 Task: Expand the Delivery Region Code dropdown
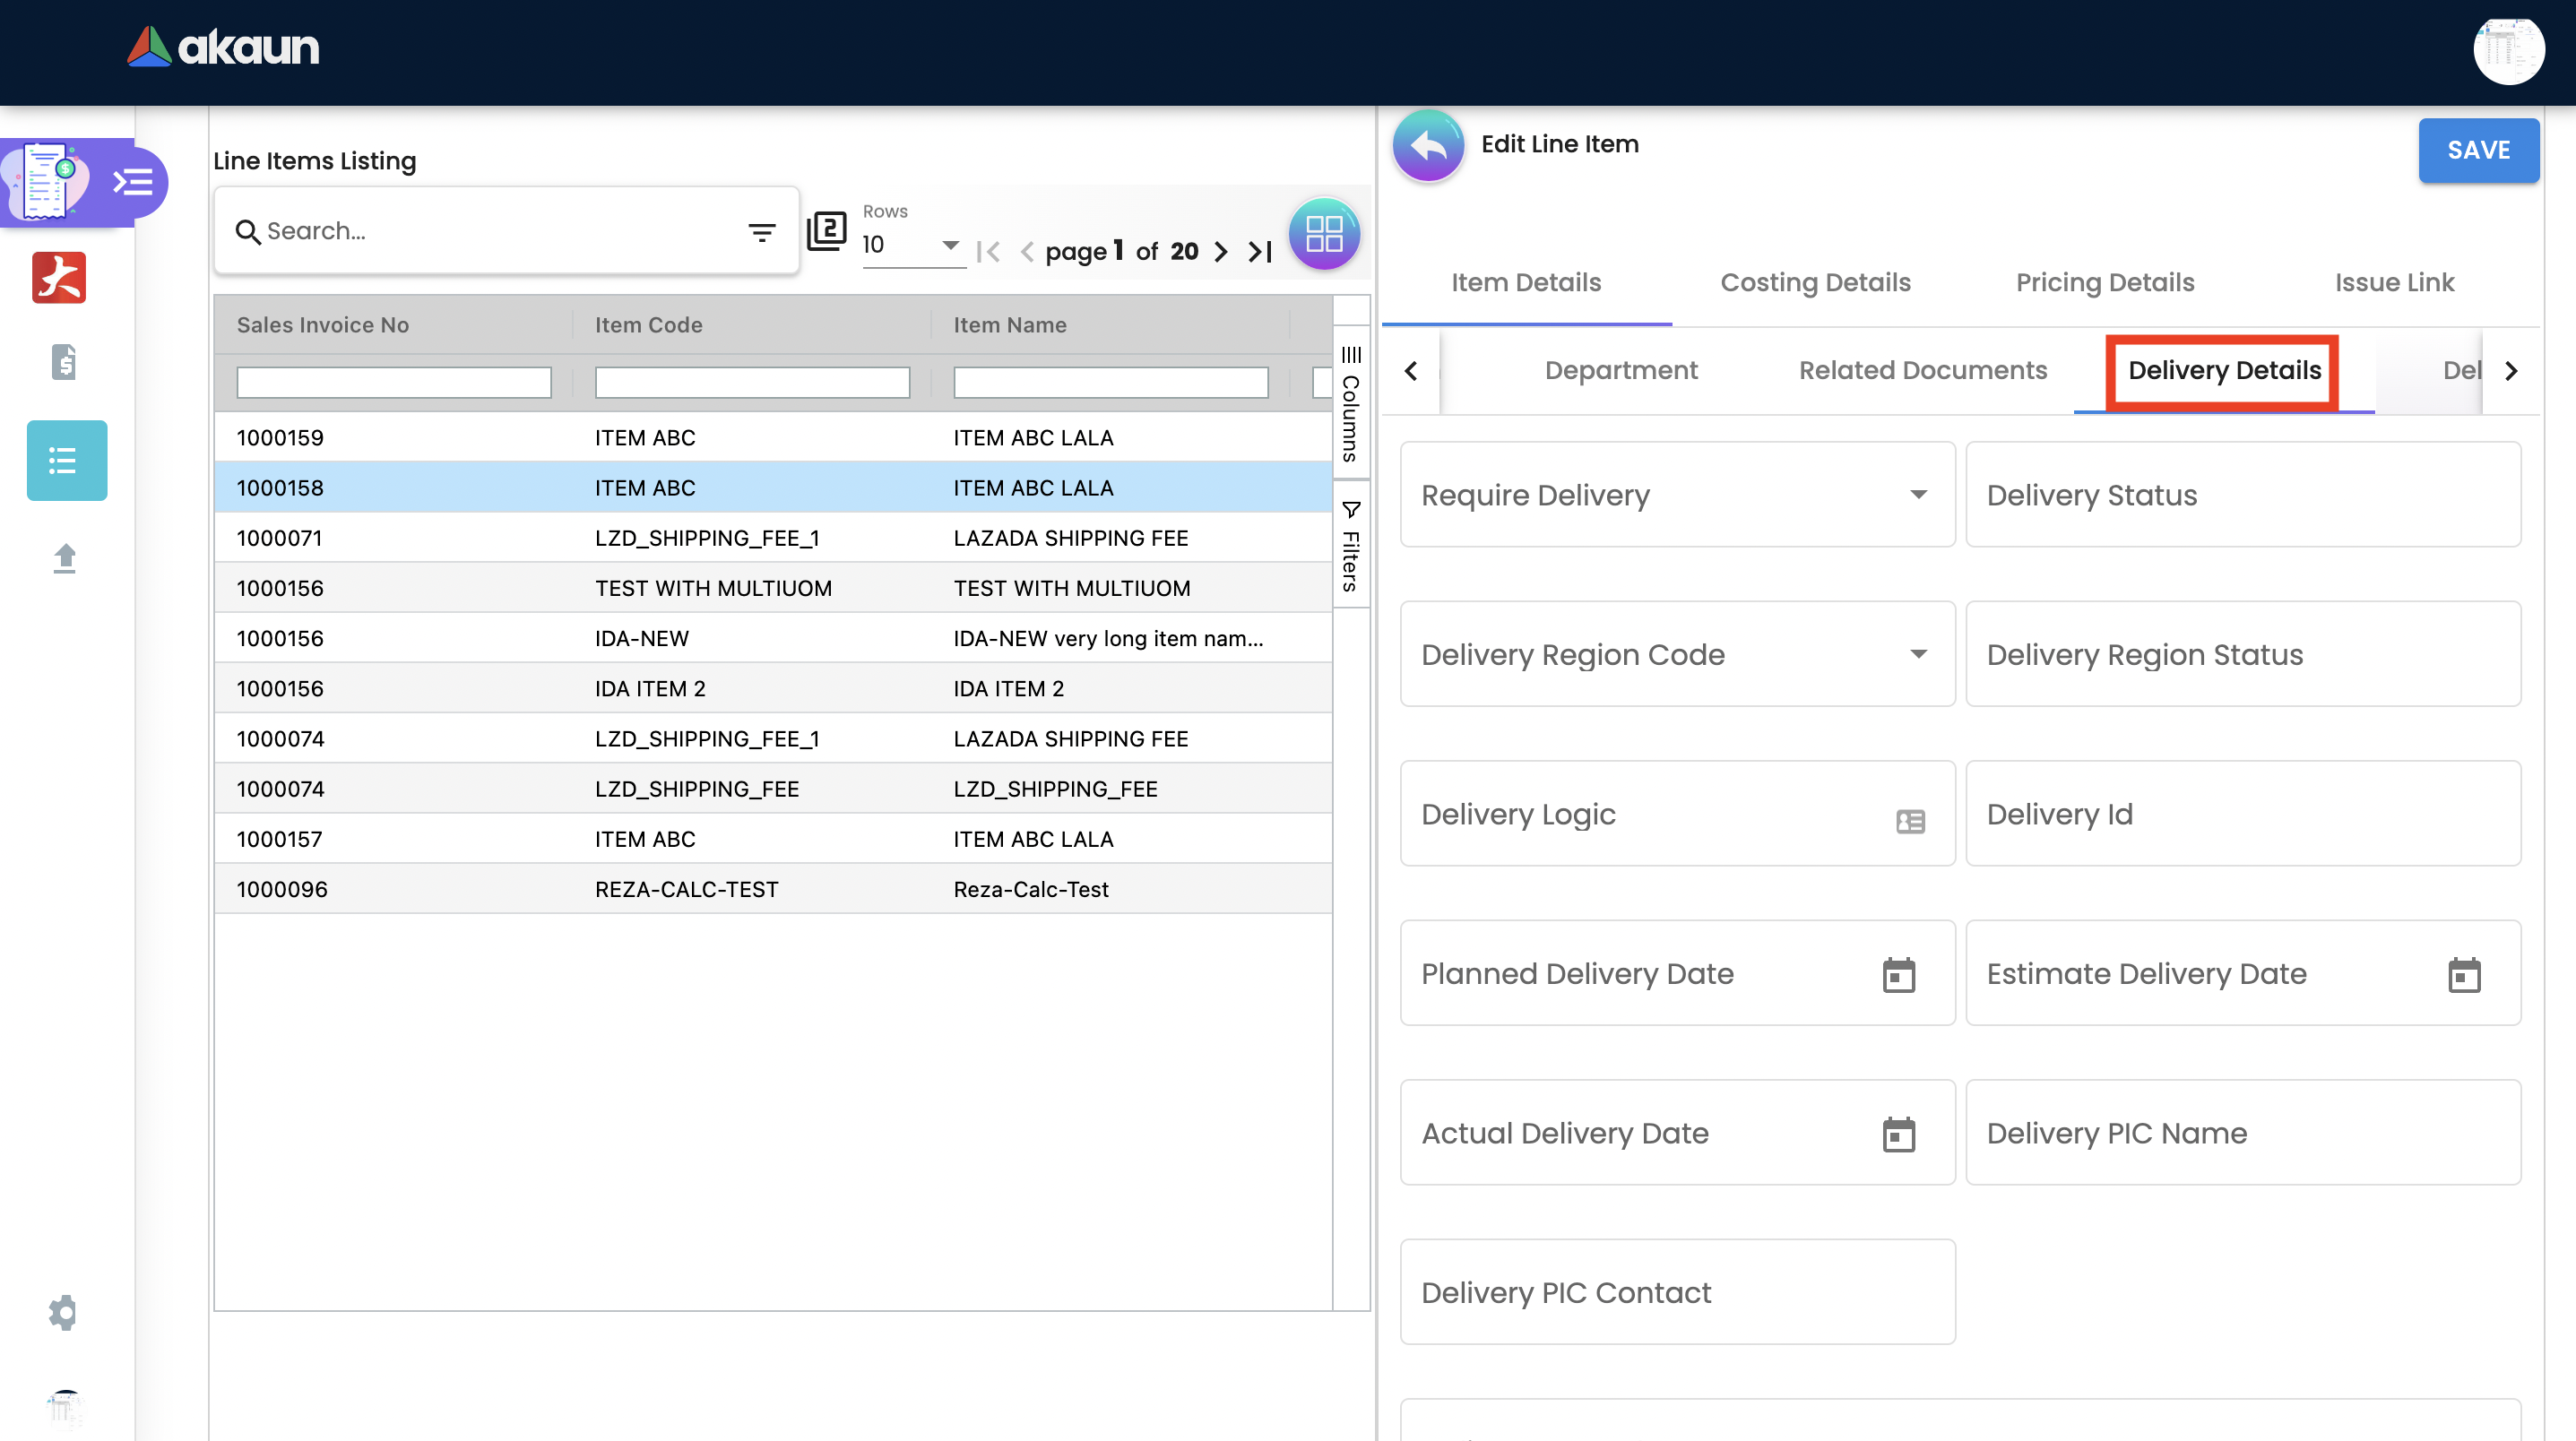(x=1918, y=654)
